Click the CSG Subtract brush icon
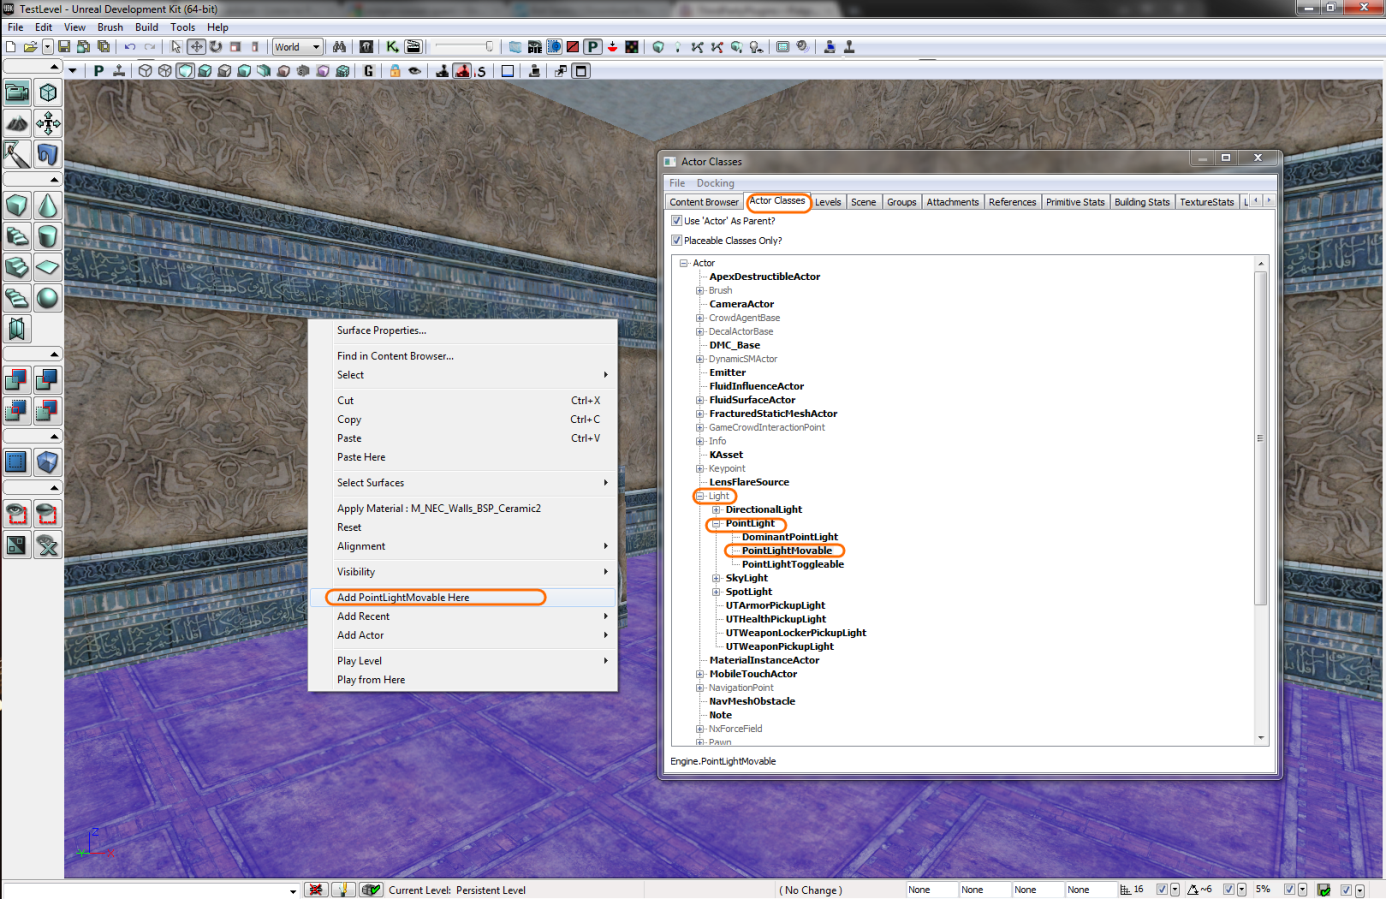This screenshot has height=899, width=1386. pos(48,380)
